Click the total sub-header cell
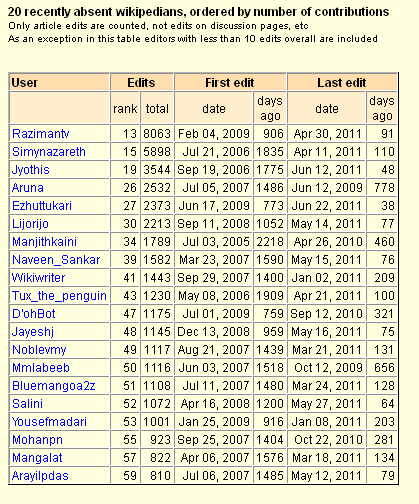Image resolution: width=419 pixels, height=504 pixels. coord(157,108)
